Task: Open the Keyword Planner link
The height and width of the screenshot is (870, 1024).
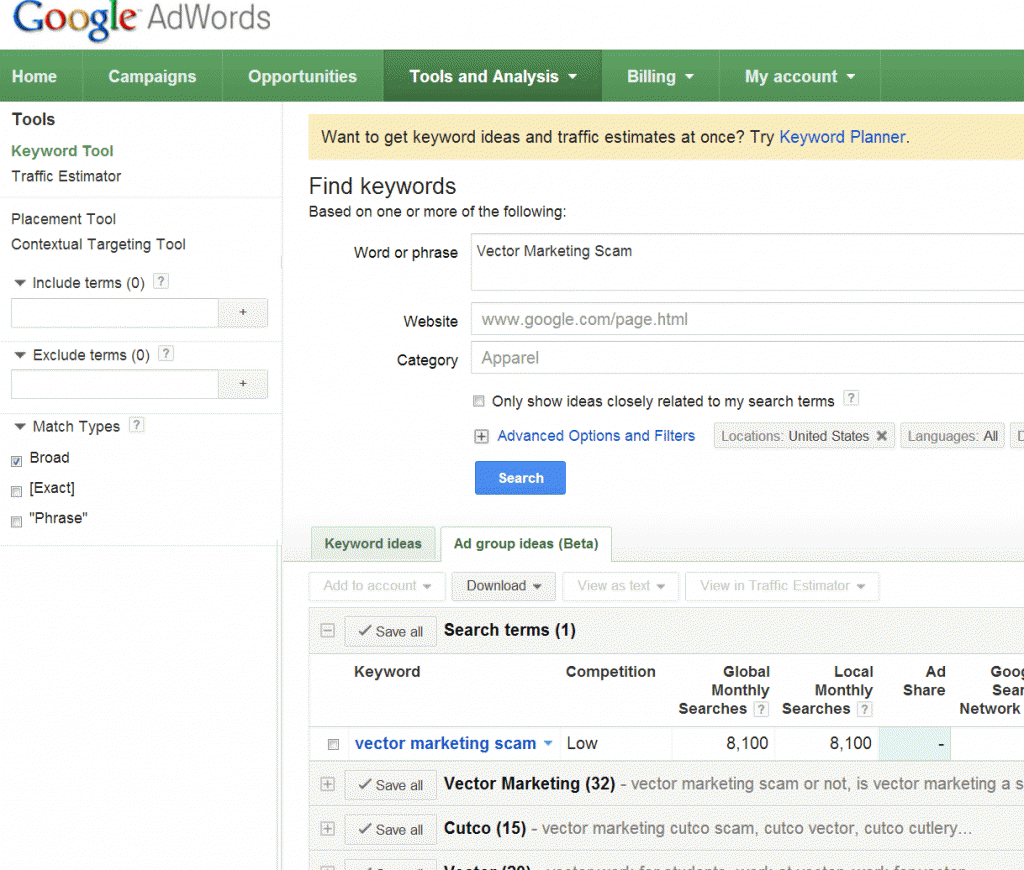Action: click(842, 137)
